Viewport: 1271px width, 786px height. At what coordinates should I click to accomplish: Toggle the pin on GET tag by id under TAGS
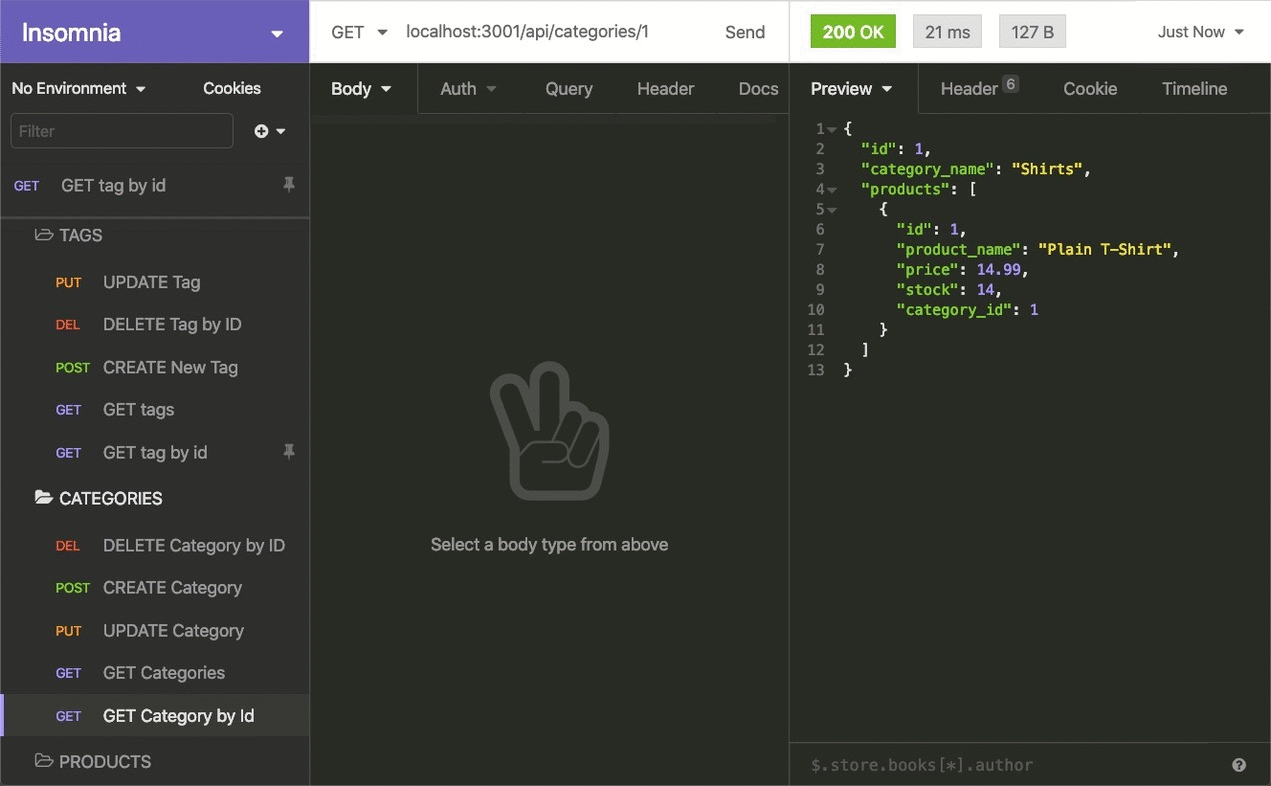[x=289, y=452]
